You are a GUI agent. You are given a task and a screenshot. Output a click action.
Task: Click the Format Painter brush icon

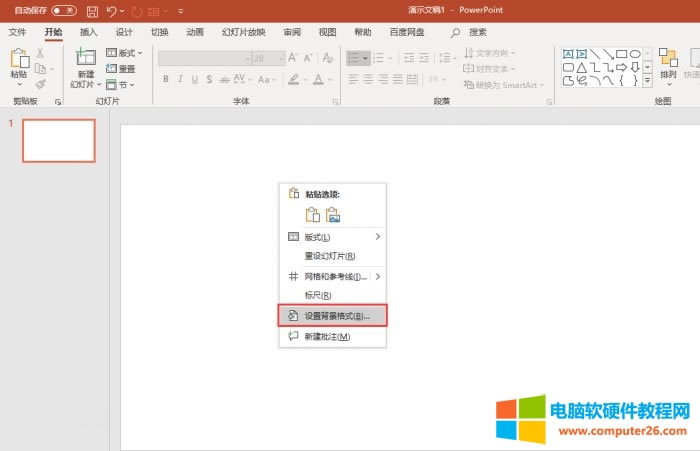41,84
